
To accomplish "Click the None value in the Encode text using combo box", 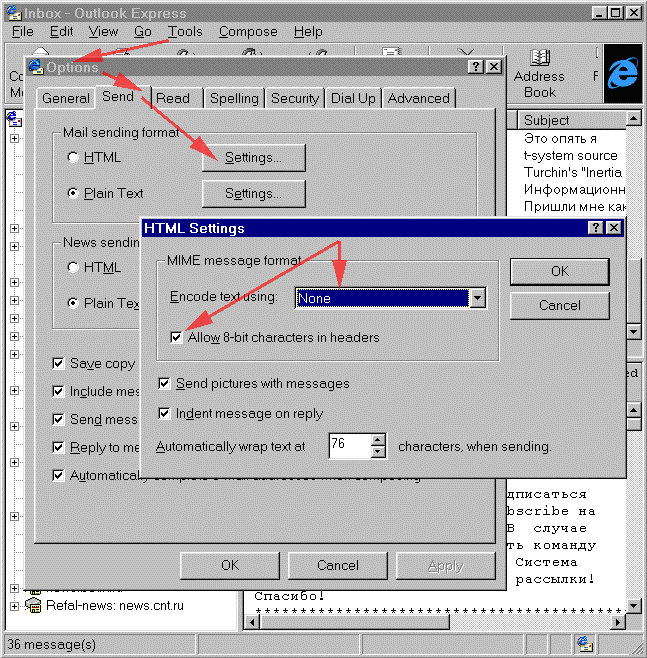I will click(382, 298).
